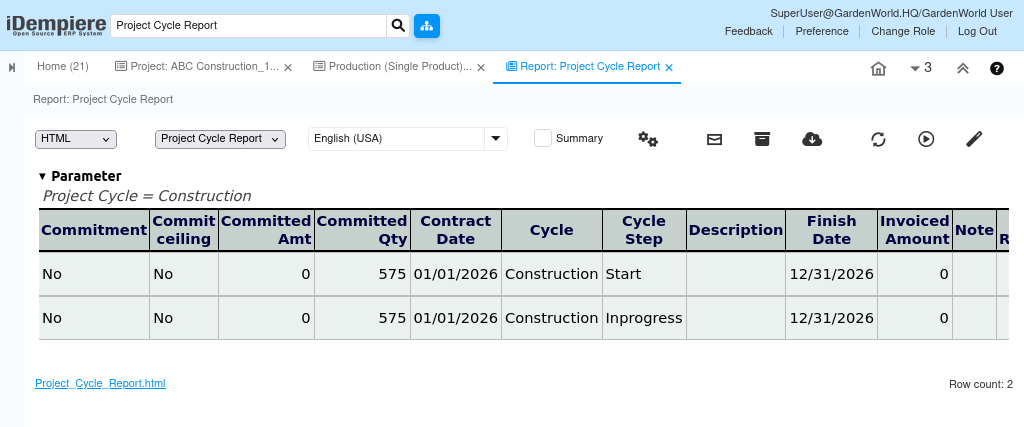Image resolution: width=1024 pixels, height=427 pixels.
Task: Refresh the report with re-run icon
Action: click(878, 139)
